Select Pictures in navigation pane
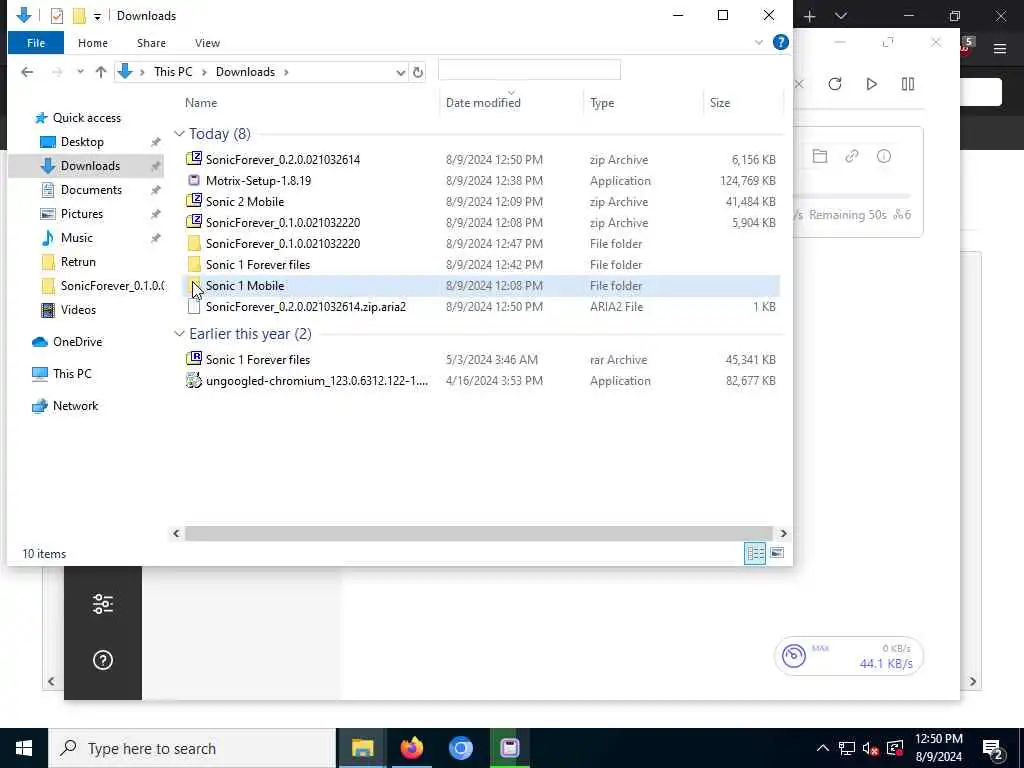 pos(82,214)
